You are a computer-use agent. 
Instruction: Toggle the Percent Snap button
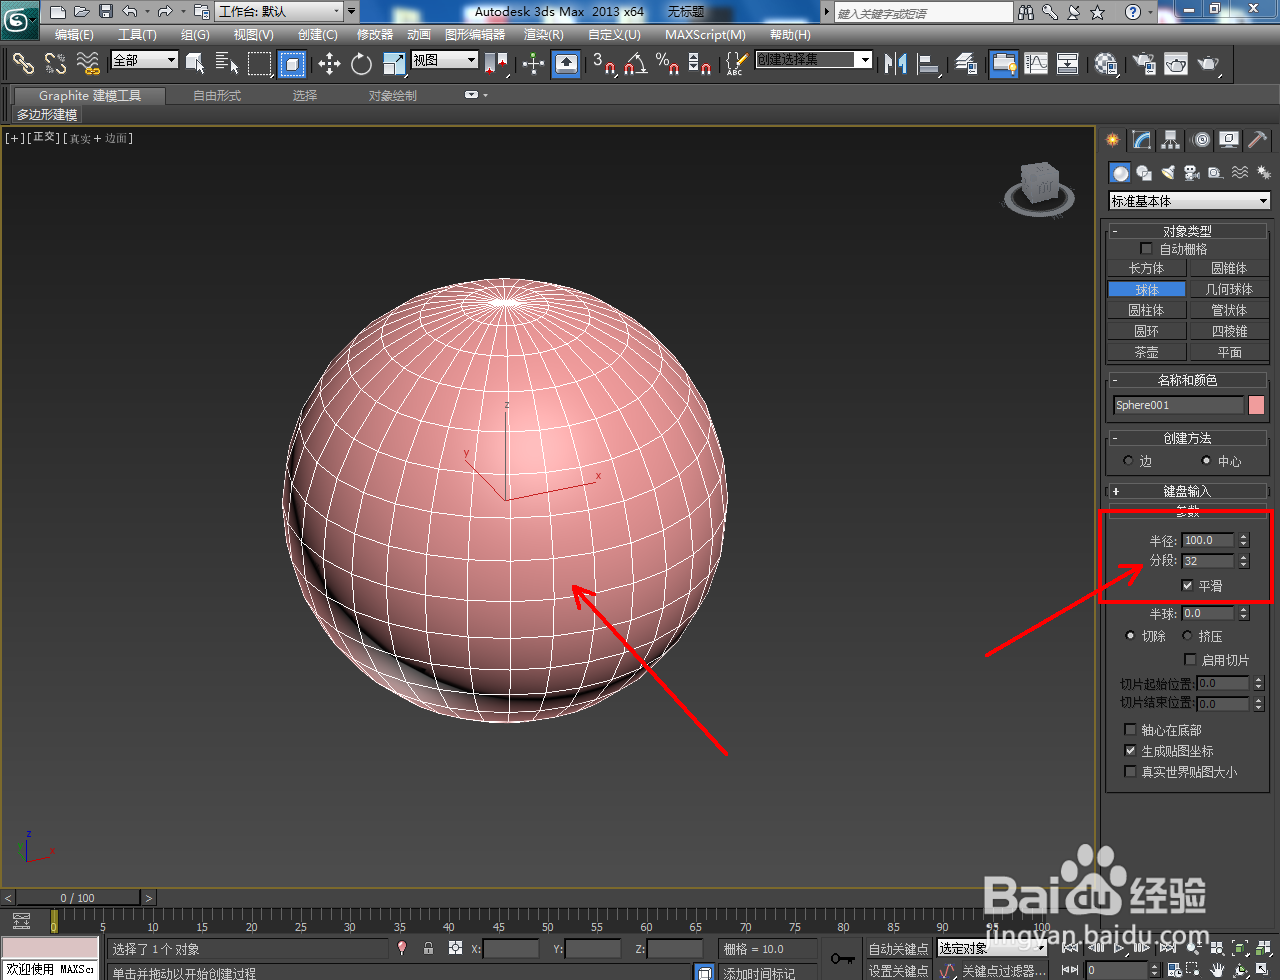tap(667, 64)
